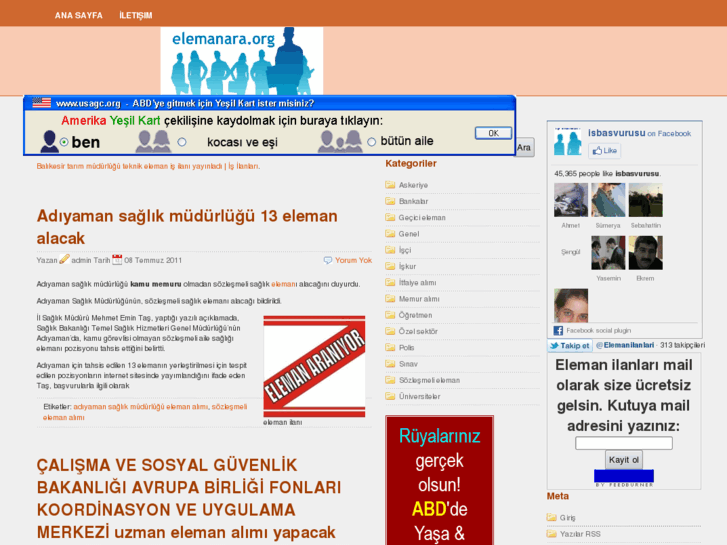This screenshot has height=545, width=727.
Task: Click the İşkur folder icon
Action: coord(390,266)
